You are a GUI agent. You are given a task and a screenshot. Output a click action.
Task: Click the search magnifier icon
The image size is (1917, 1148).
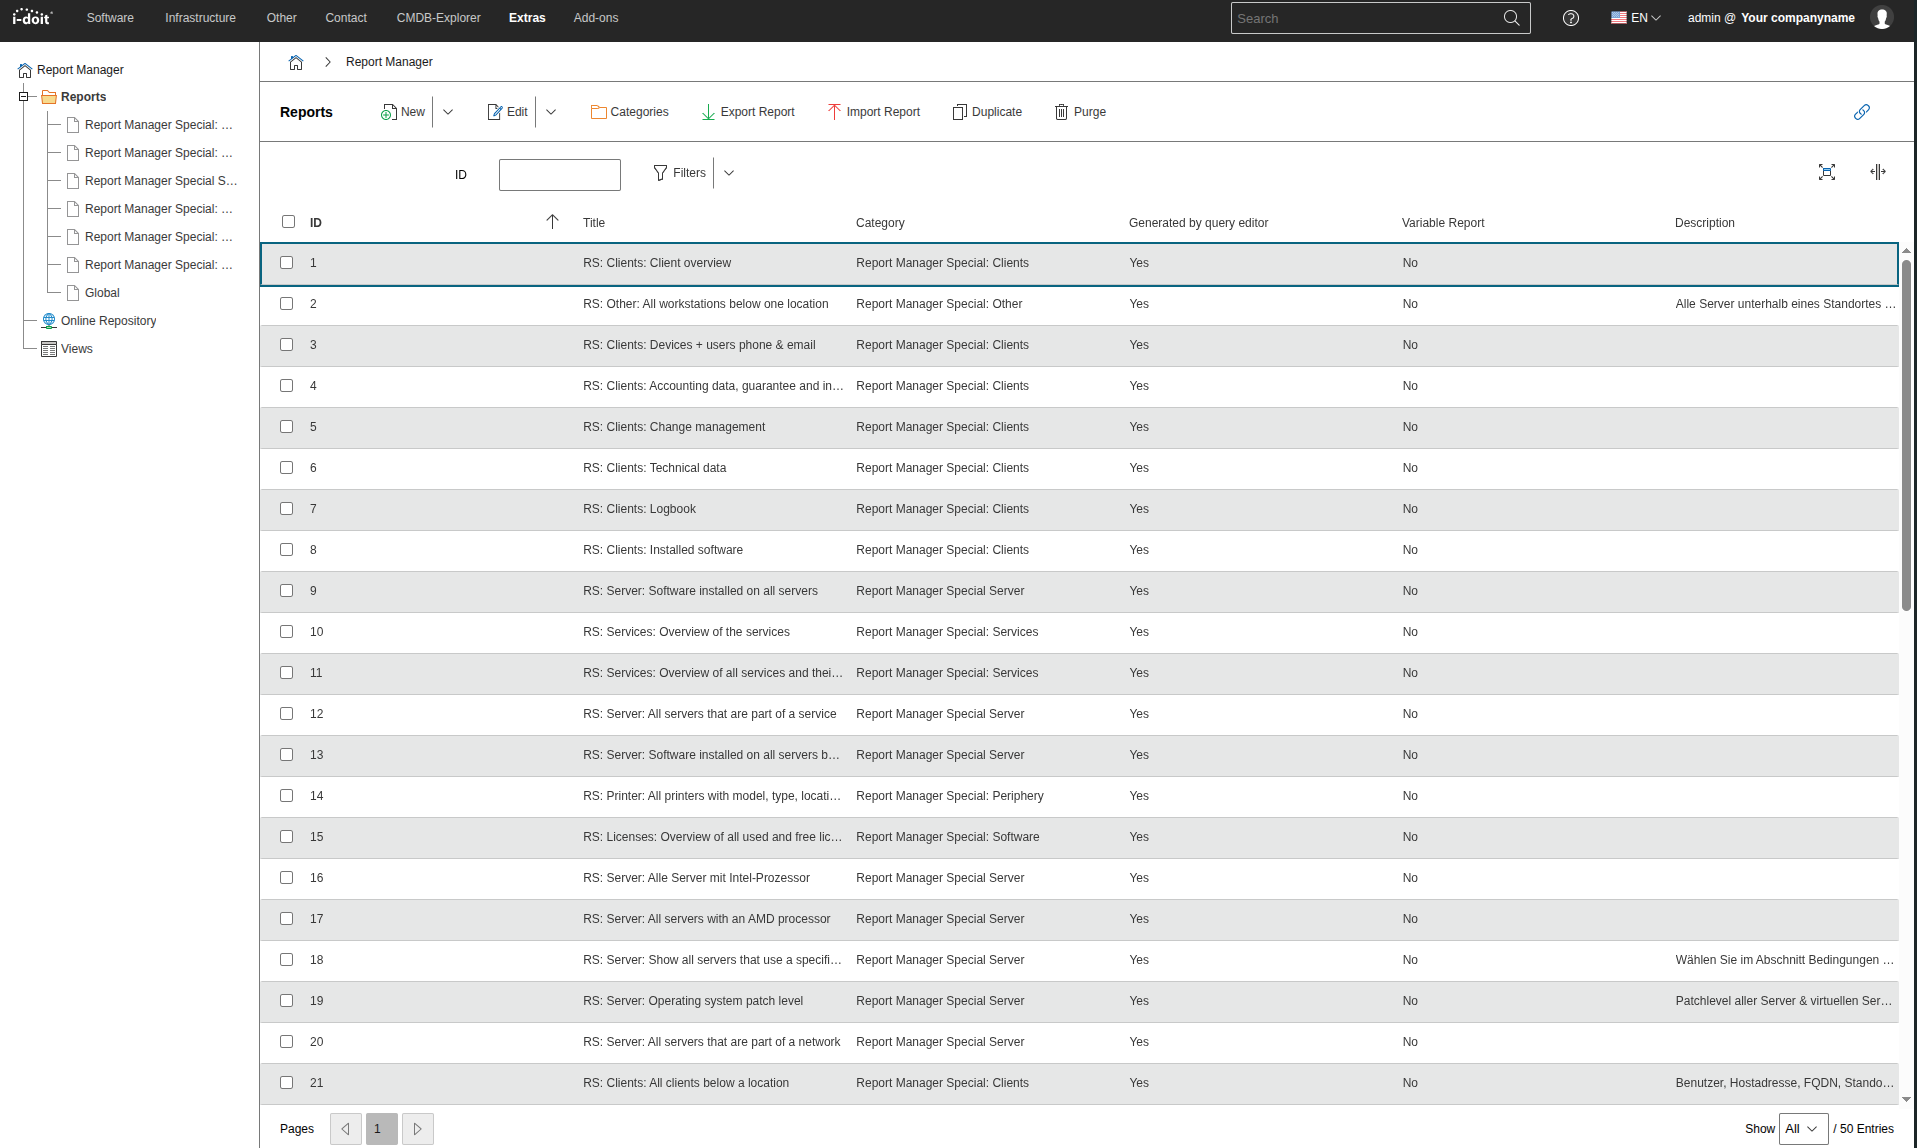(x=1511, y=18)
